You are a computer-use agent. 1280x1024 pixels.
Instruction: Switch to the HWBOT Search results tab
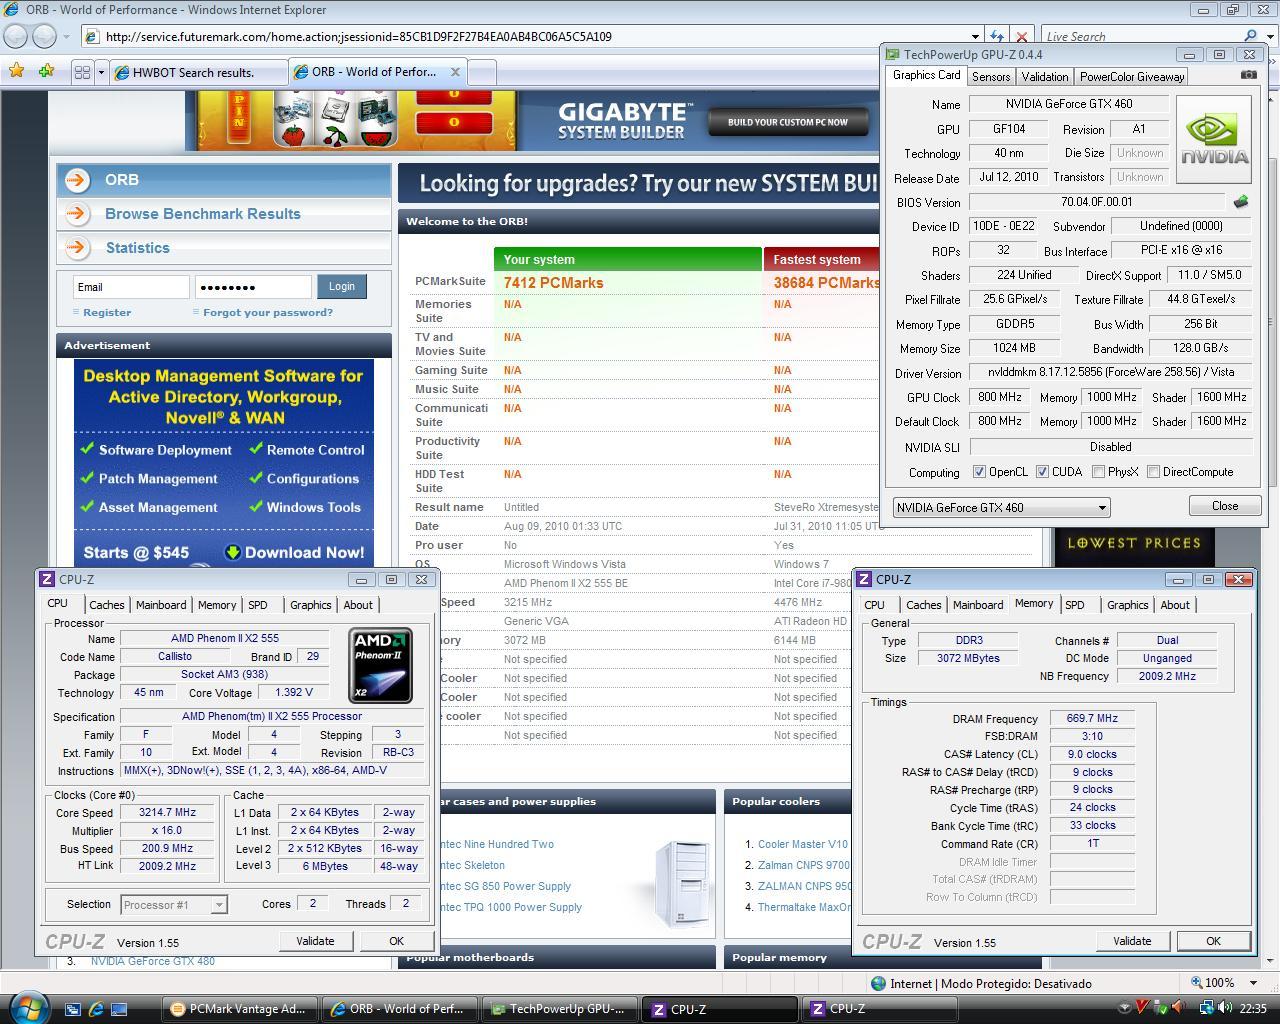point(197,72)
